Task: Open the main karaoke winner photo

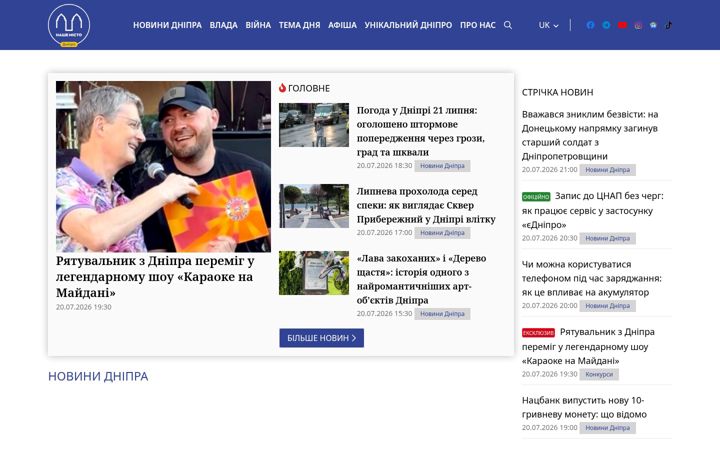Action: [x=163, y=167]
